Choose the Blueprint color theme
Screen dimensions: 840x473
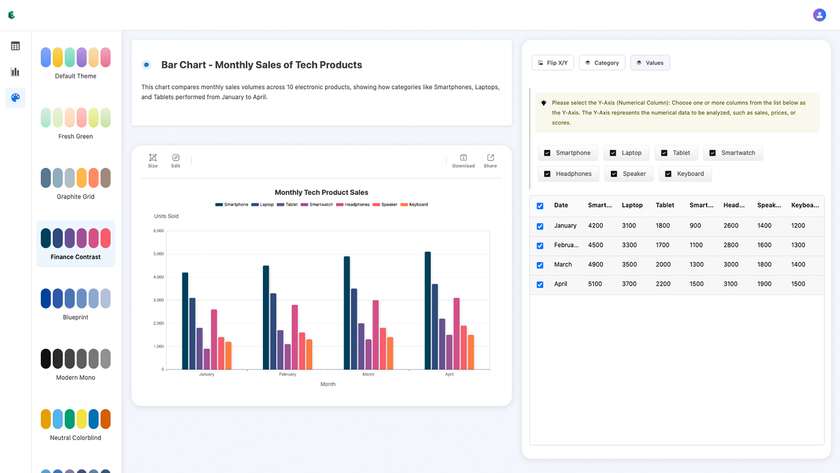point(75,299)
